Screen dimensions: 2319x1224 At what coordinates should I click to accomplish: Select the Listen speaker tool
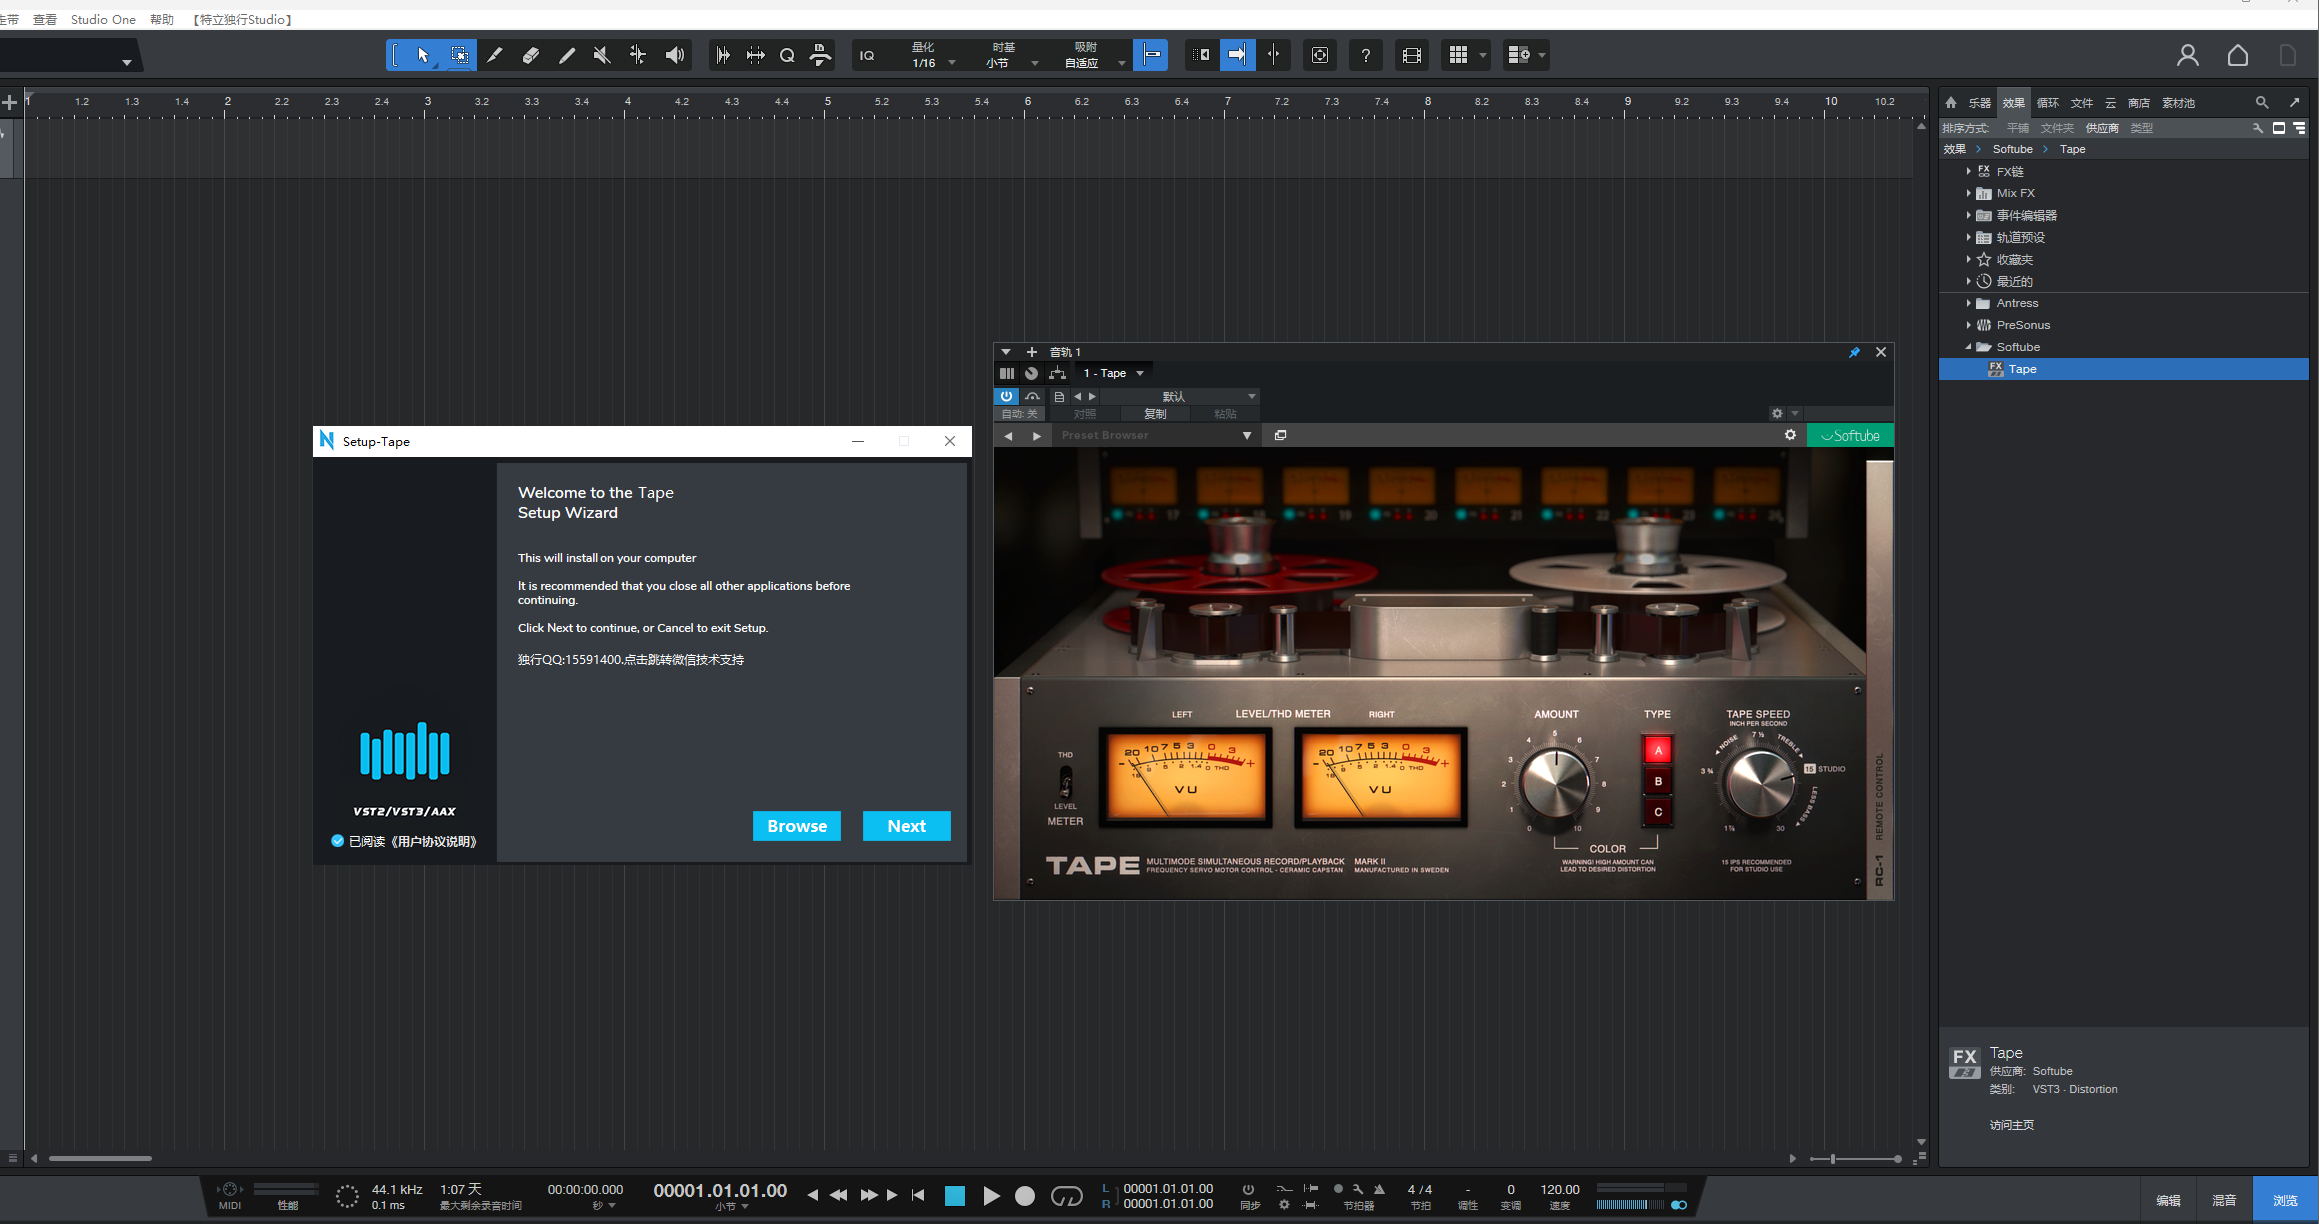point(675,55)
